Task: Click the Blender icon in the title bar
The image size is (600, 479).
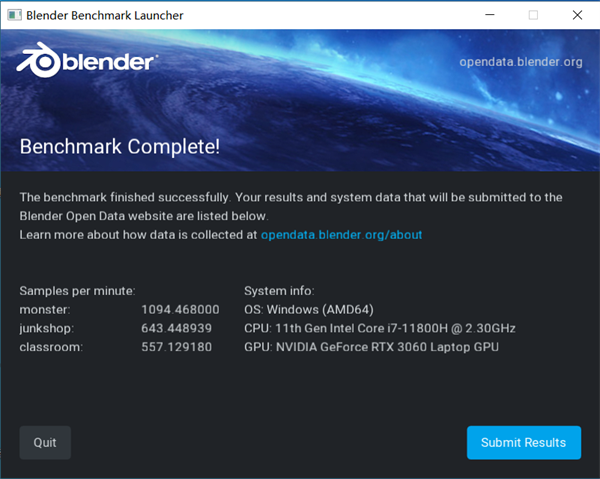Action: click(x=13, y=15)
